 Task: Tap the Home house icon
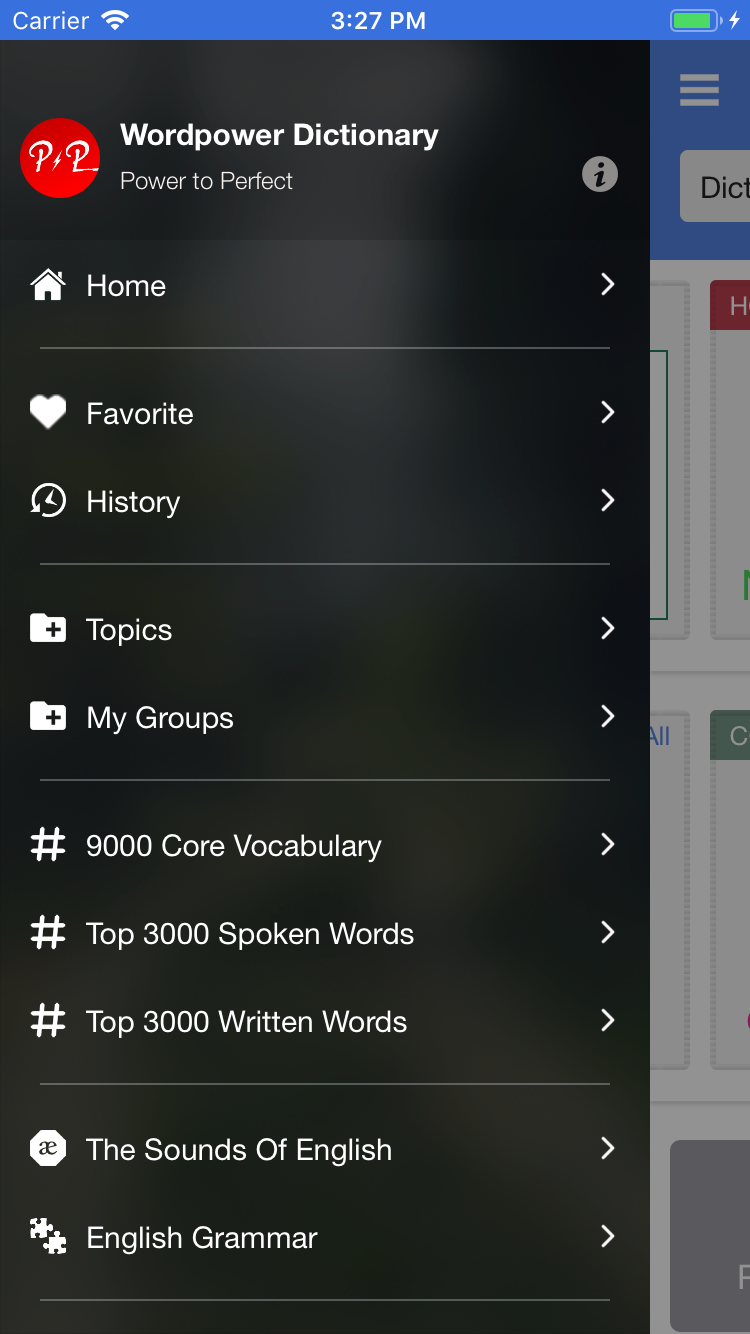click(48, 286)
